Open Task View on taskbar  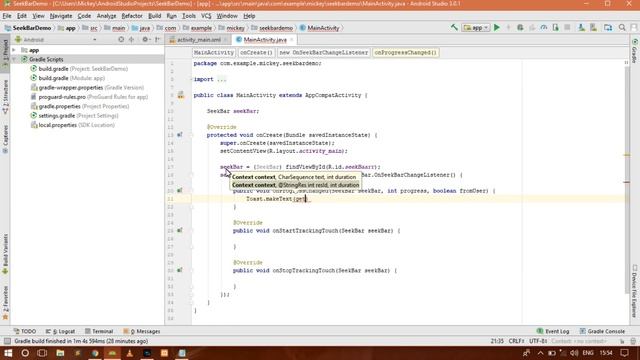click(42, 353)
